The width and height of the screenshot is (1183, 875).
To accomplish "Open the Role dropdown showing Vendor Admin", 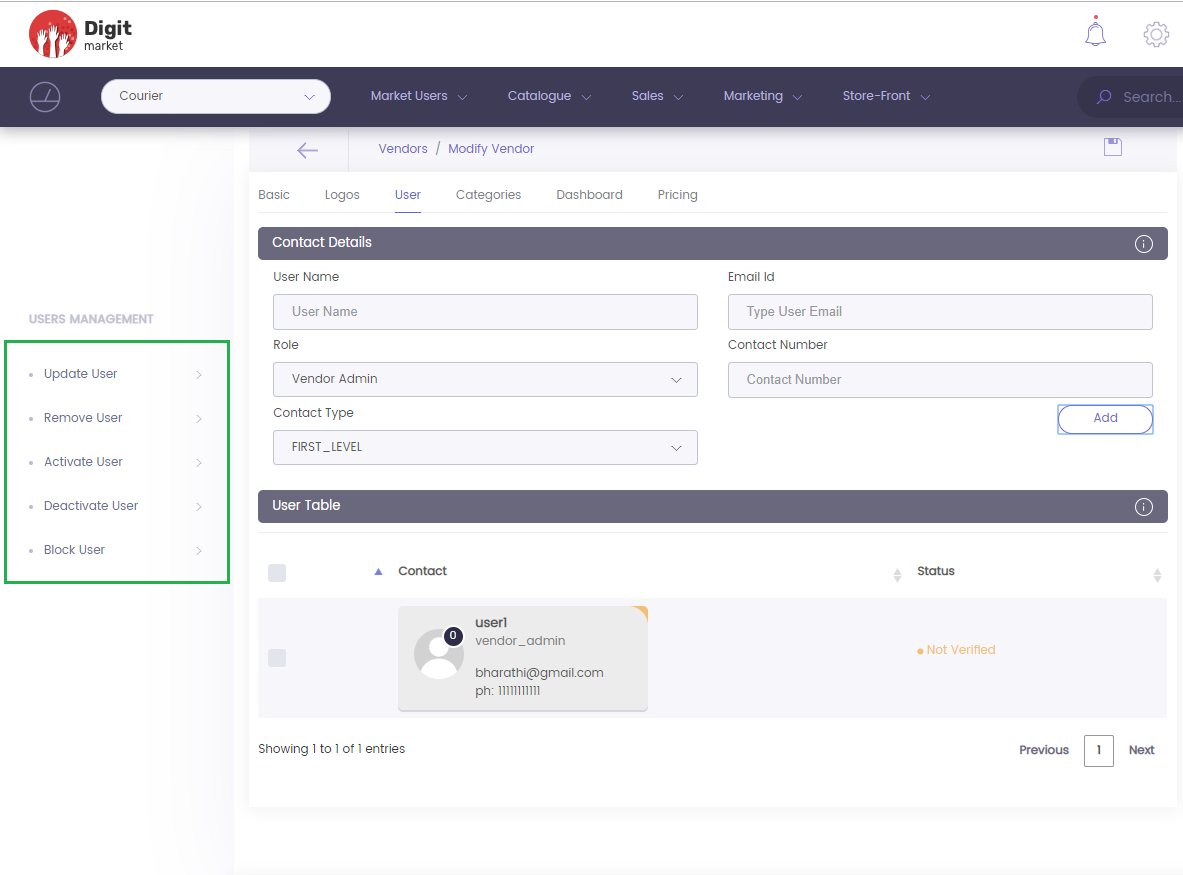I will pyautogui.click(x=485, y=380).
